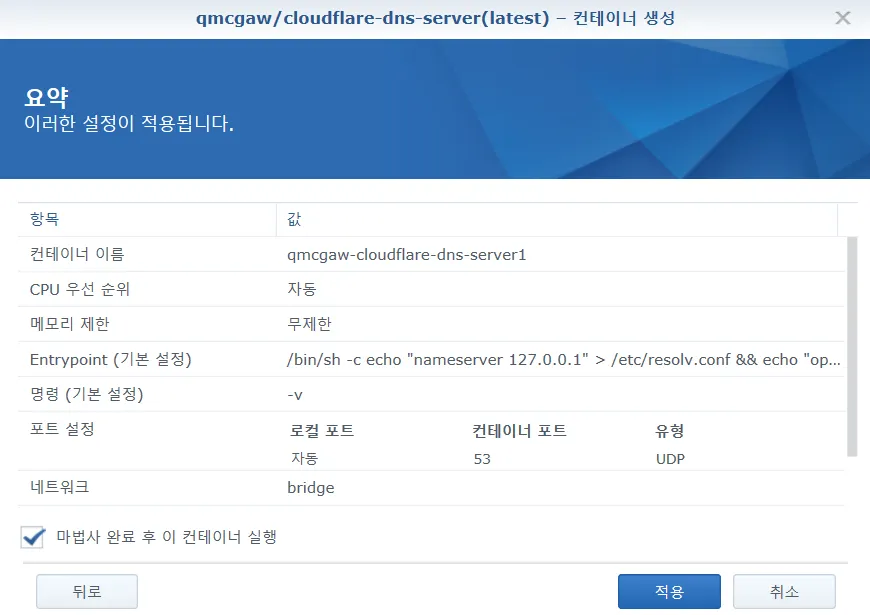Click the 로컬 포트 sub-header
The height and width of the screenshot is (615, 870).
(322, 431)
